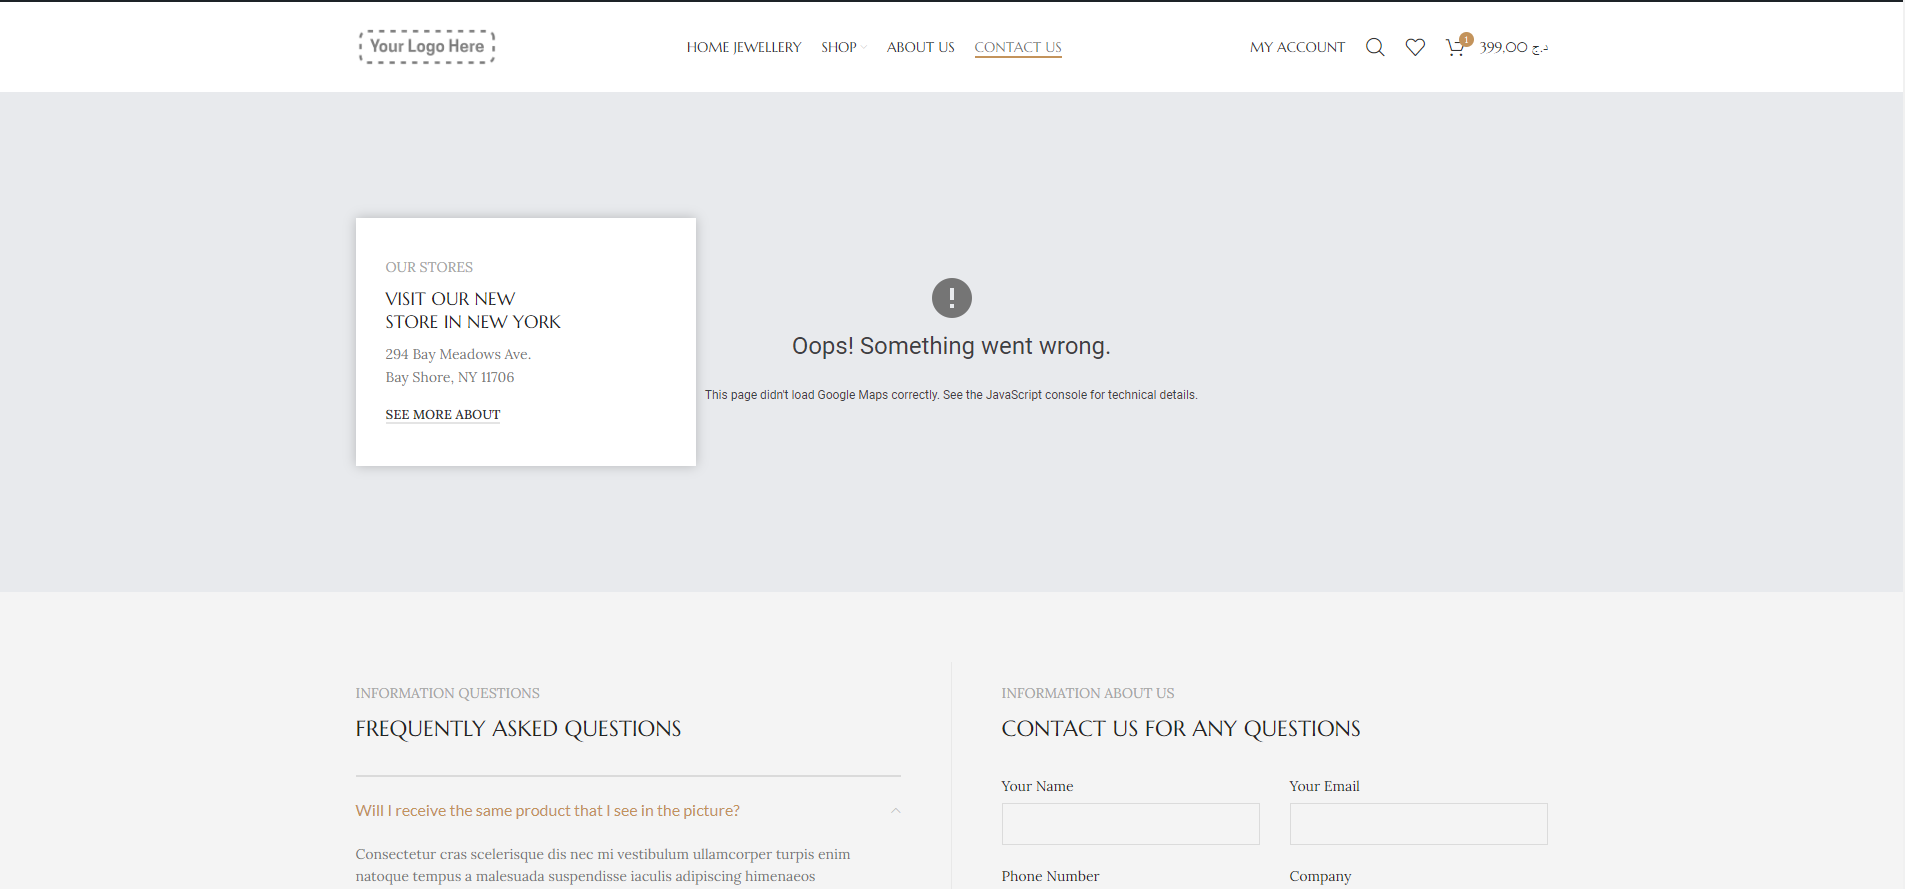Follow the SEE MORE ABOUT link
The width and height of the screenshot is (1905, 889).
(442, 415)
